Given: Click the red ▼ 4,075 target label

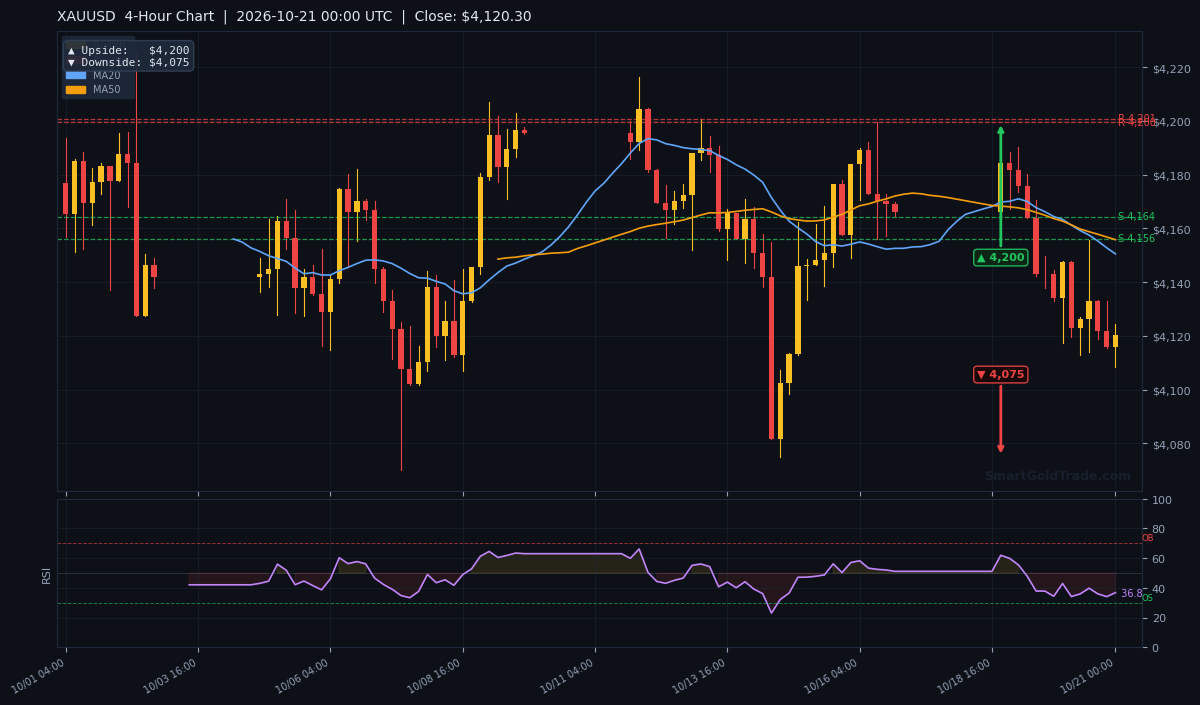Looking at the screenshot, I should point(1000,374).
